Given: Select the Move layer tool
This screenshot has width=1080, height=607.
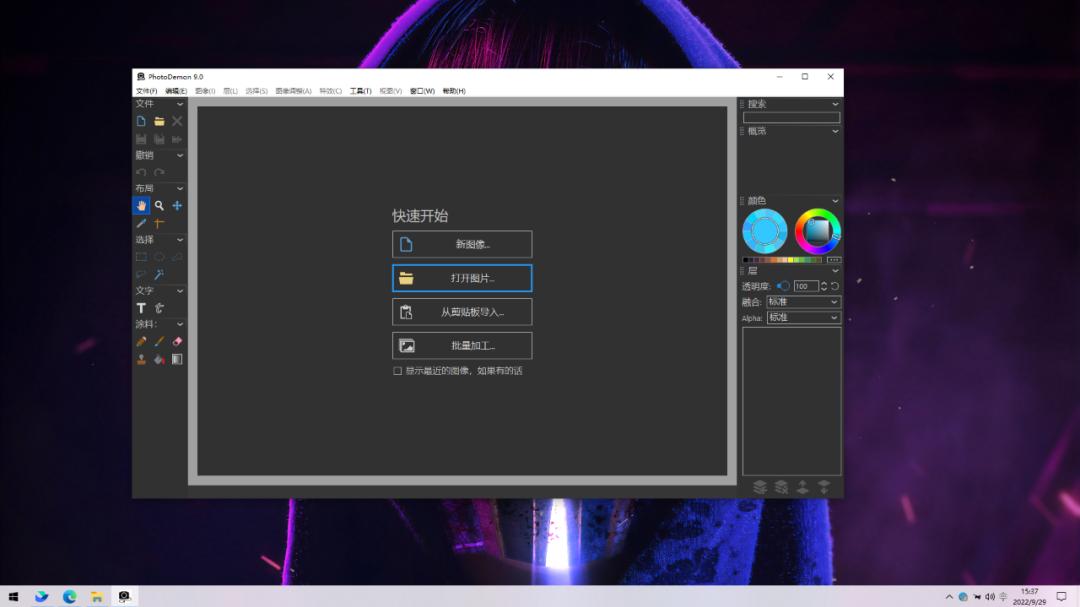Looking at the screenshot, I should click(x=177, y=205).
